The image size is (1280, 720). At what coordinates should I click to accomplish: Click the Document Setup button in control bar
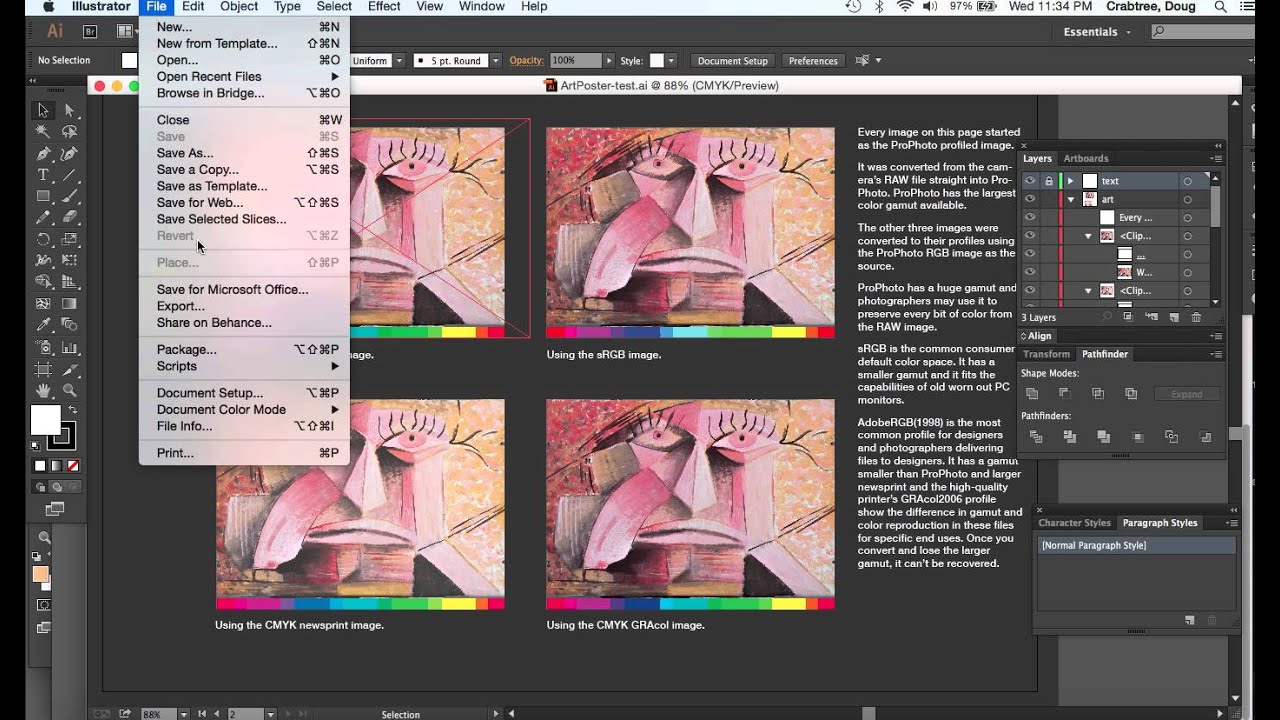pyautogui.click(x=733, y=61)
